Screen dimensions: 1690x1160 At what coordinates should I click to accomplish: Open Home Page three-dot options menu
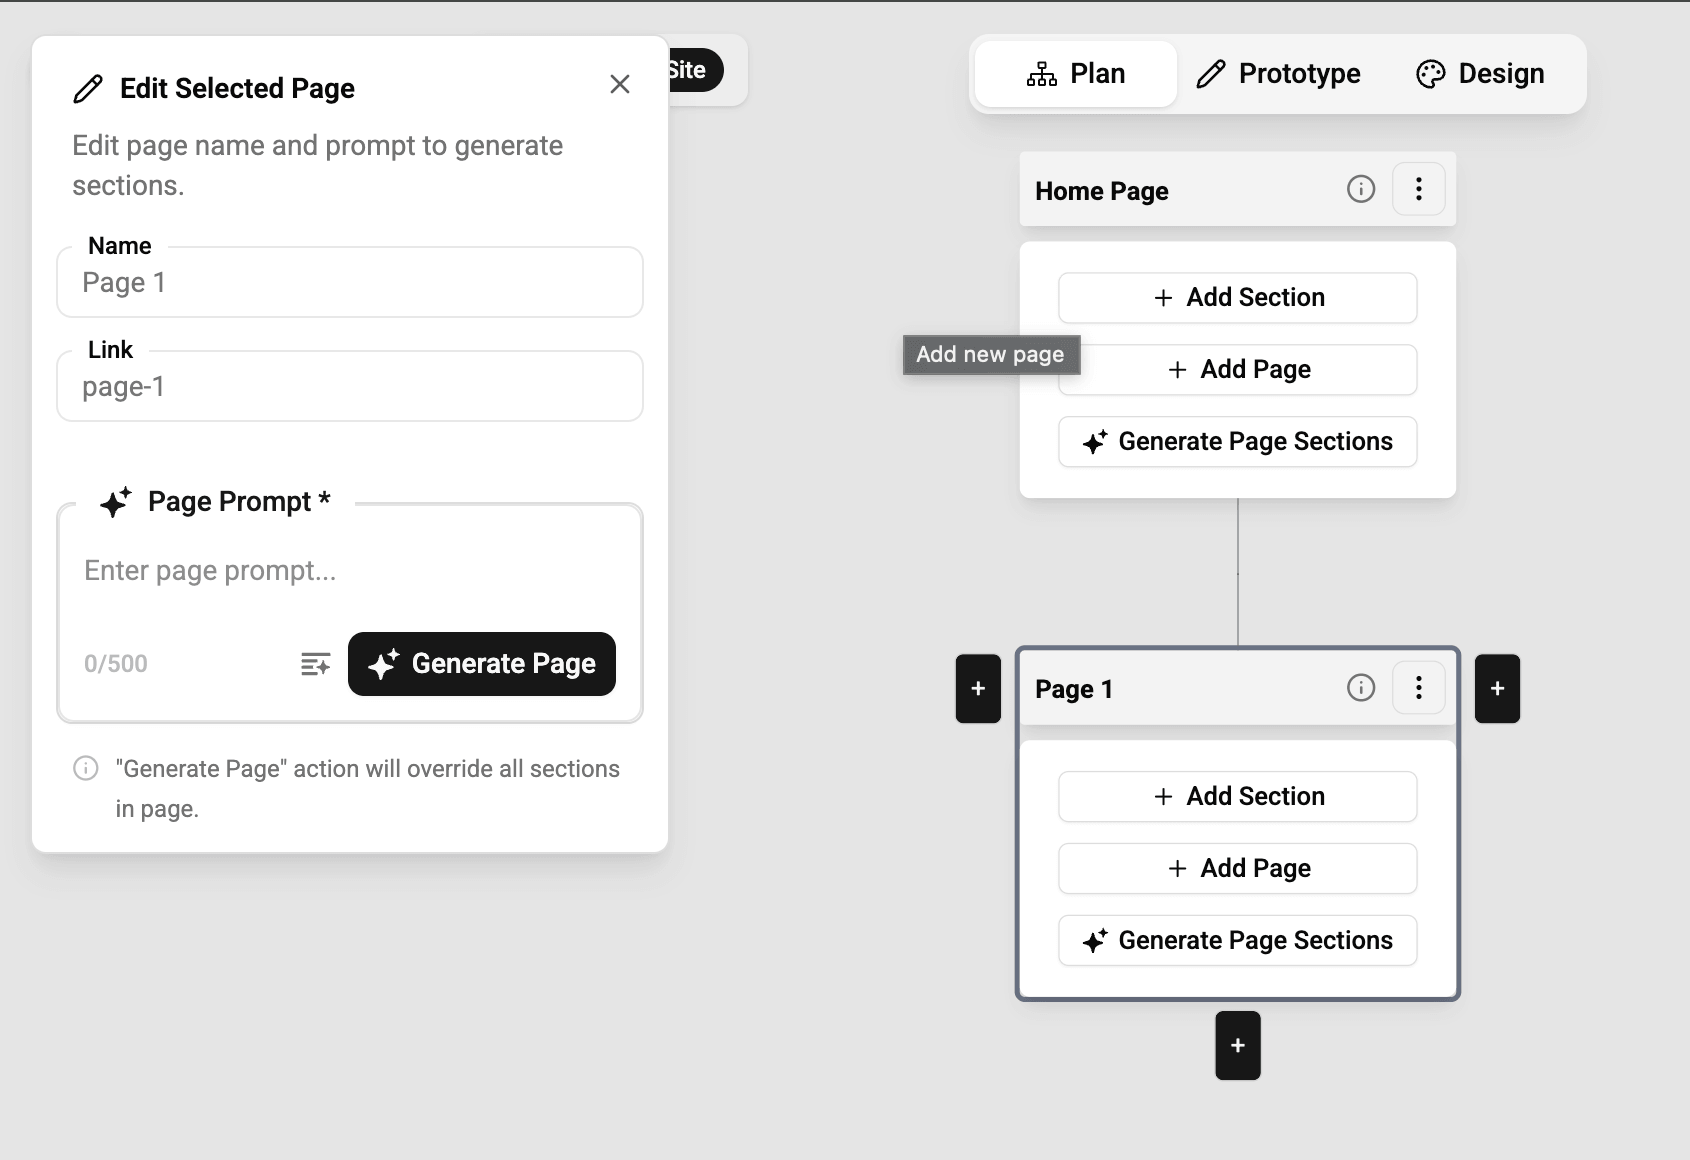click(x=1419, y=189)
